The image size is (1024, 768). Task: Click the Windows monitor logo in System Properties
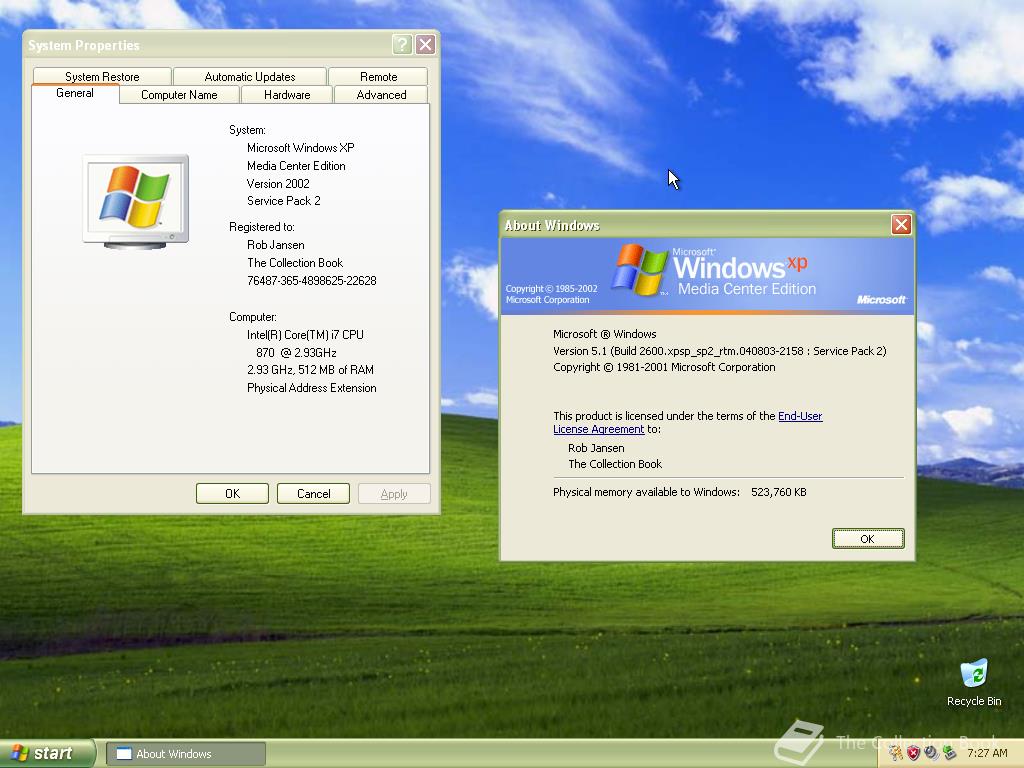pos(136,201)
